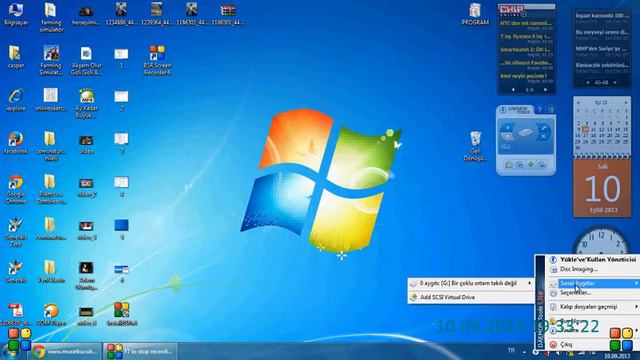640x360 pixels.
Task: Select the onlinesaatc file icon
Action: [x=51, y=100]
